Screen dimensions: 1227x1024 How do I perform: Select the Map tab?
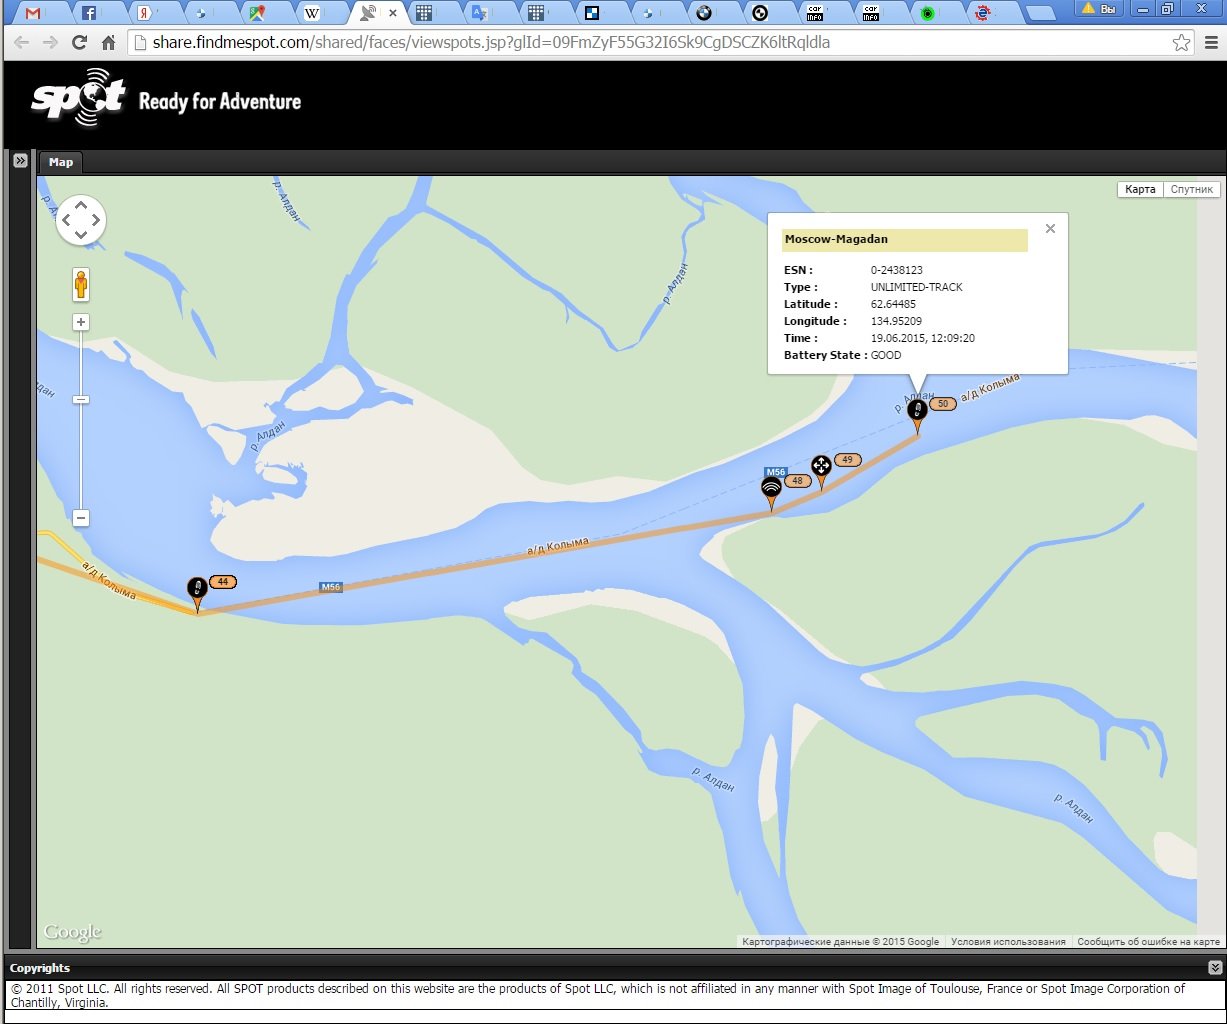click(61, 162)
